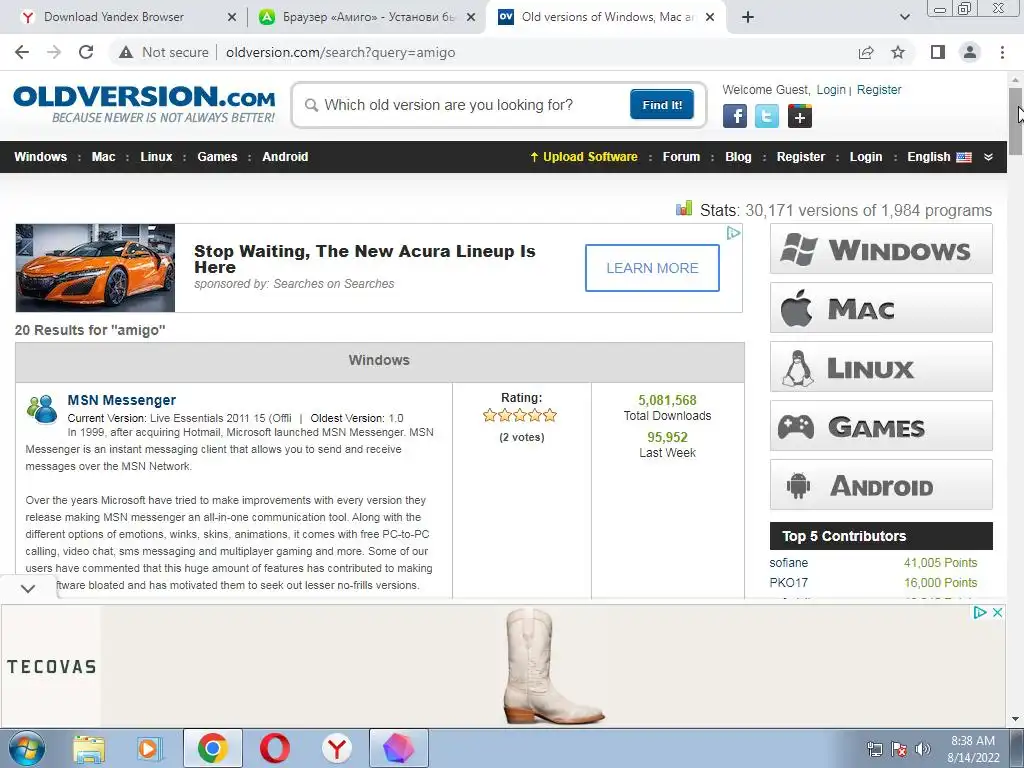Screen dimensions: 1024x768
Task: Open the Google Plus social icon
Action: [800, 116]
